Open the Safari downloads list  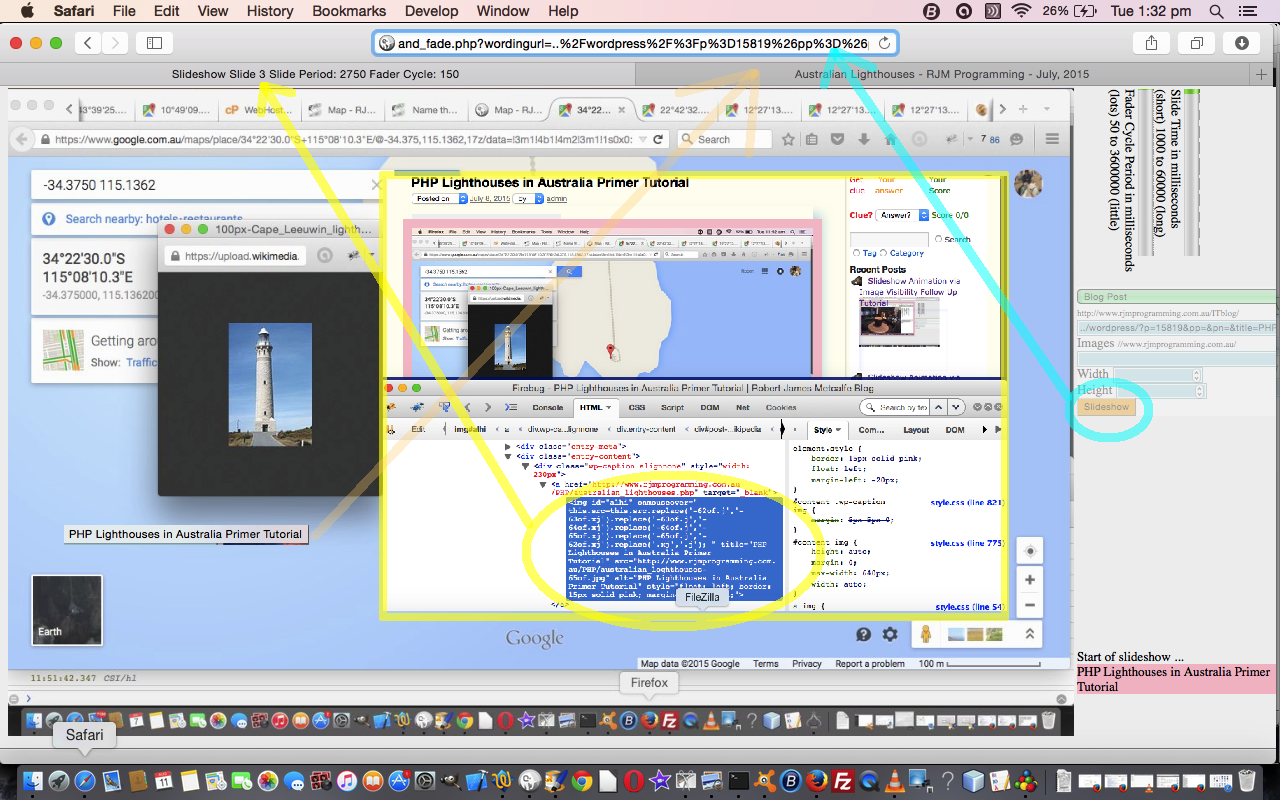point(1241,43)
